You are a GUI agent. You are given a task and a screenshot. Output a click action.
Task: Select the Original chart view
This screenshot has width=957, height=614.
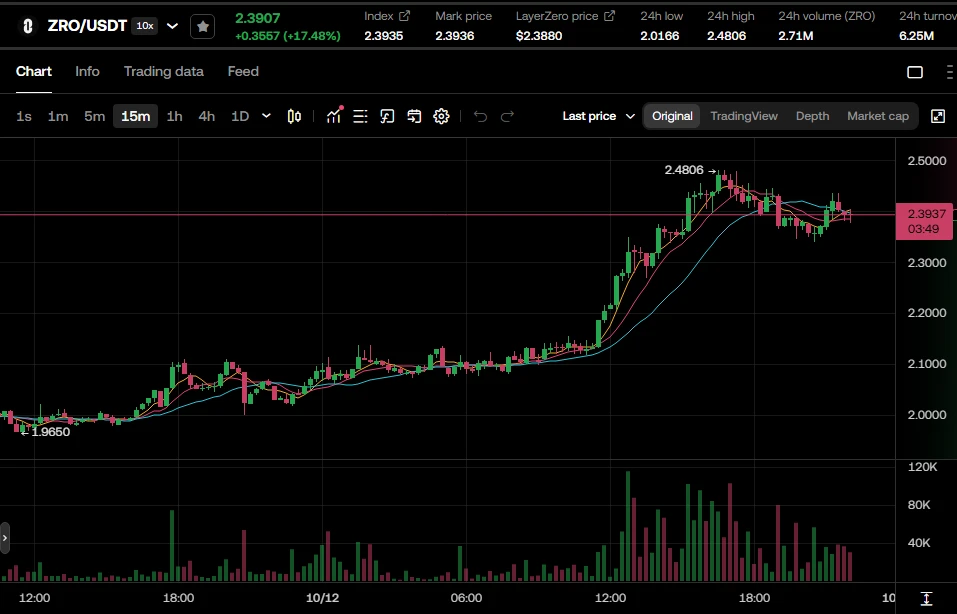(672, 116)
